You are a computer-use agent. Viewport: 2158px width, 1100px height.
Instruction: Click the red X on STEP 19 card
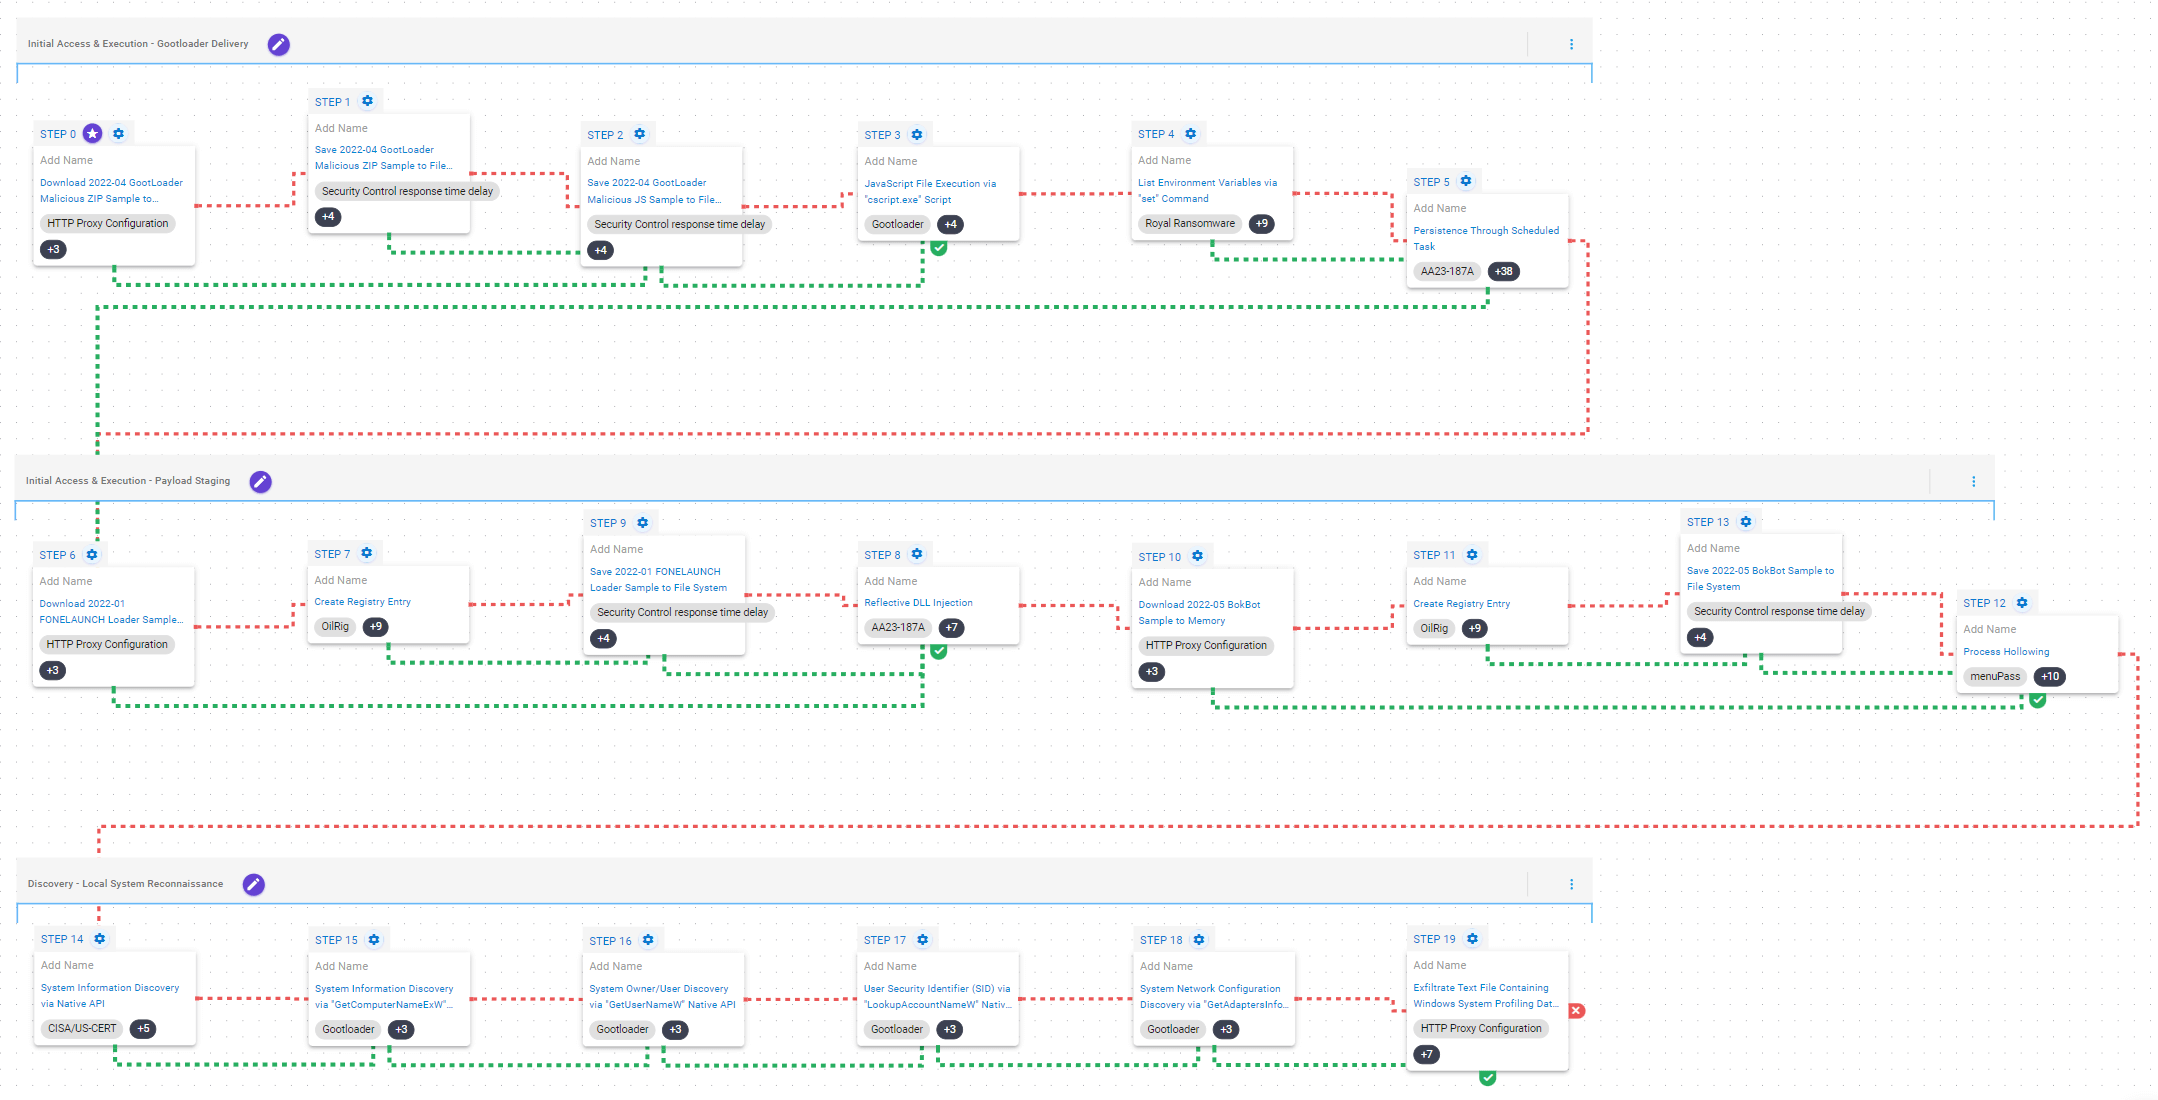tap(1577, 1010)
